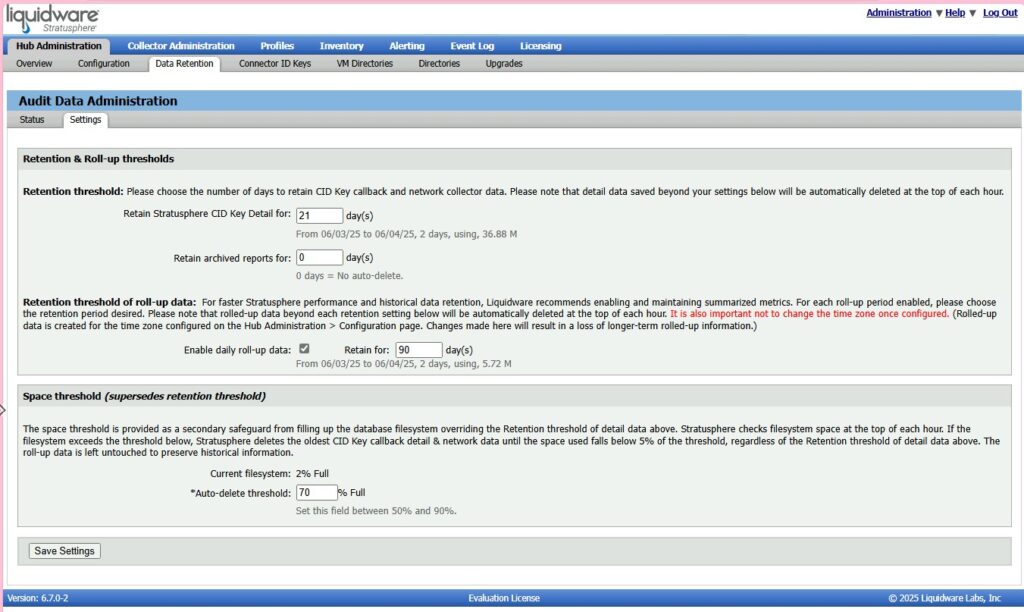This screenshot has width=1024, height=612.
Task: Click the 'Current filesystem: 2% Full' value
Action: point(312,474)
